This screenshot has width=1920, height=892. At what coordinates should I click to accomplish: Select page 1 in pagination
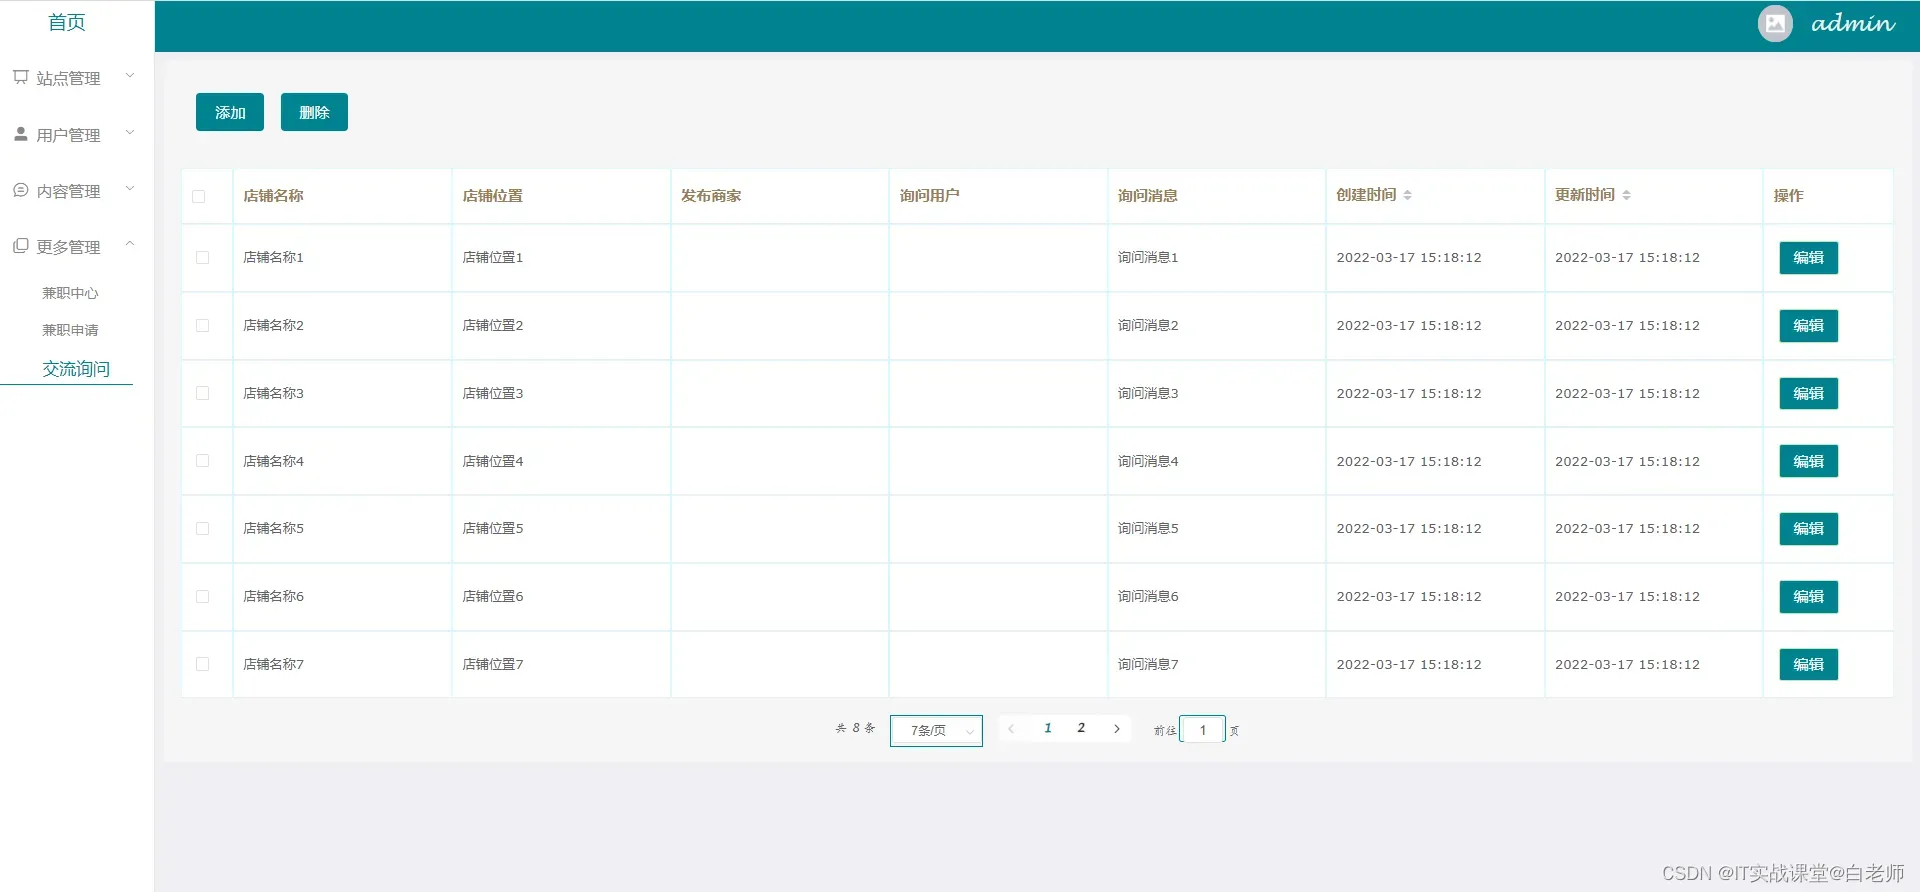1047,728
